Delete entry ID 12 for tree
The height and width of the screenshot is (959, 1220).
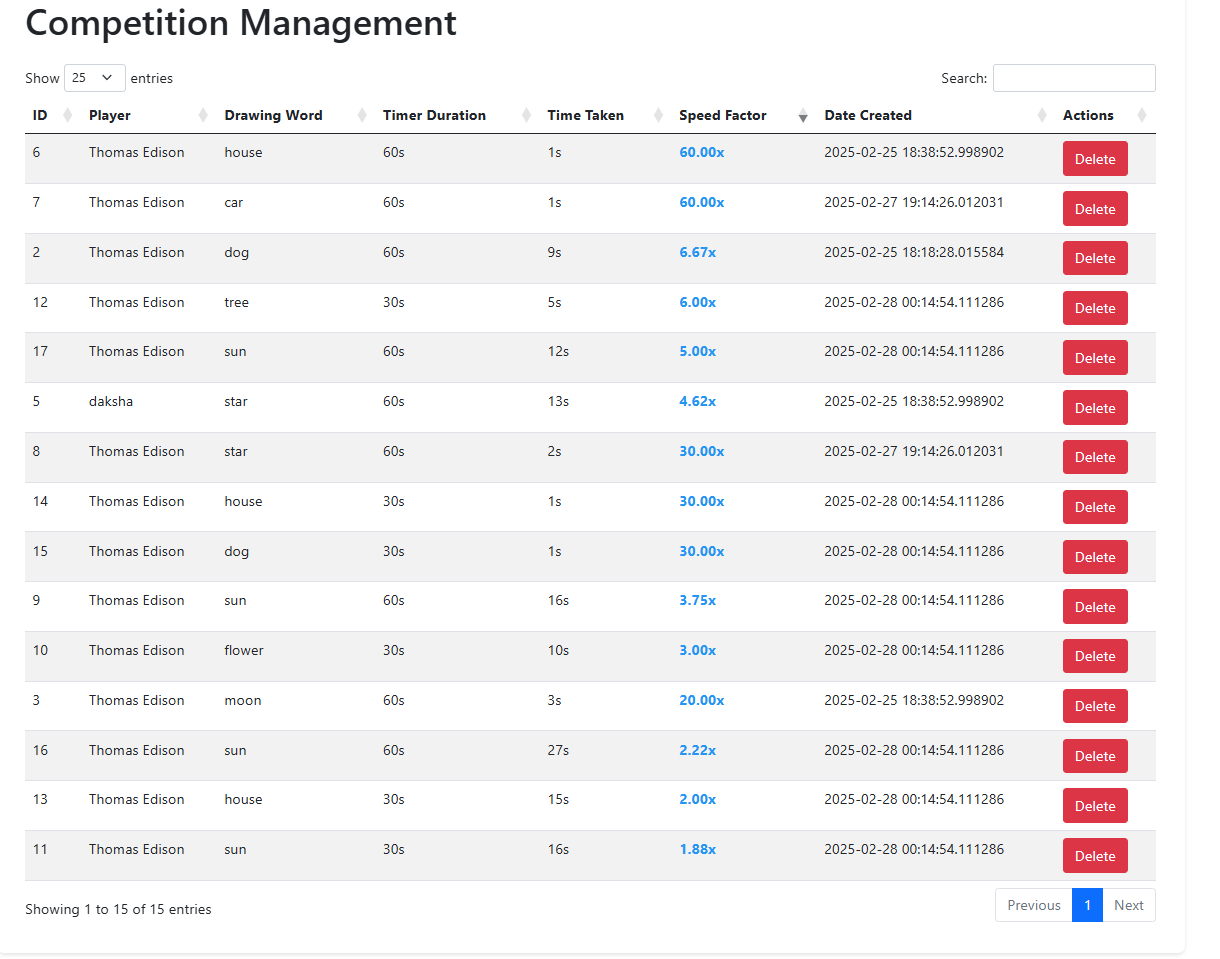(1095, 308)
